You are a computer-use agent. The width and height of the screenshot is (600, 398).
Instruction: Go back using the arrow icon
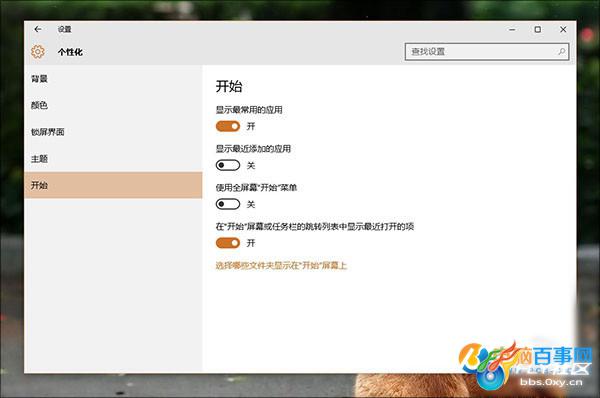click(38, 29)
